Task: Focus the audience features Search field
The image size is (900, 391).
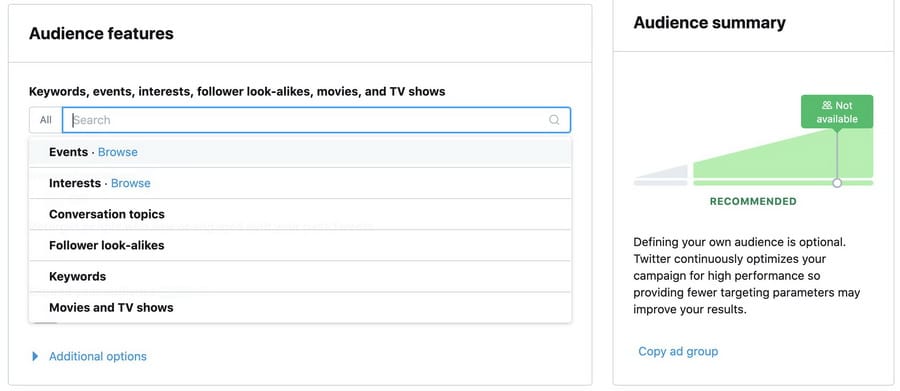Action: (x=316, y=120)
